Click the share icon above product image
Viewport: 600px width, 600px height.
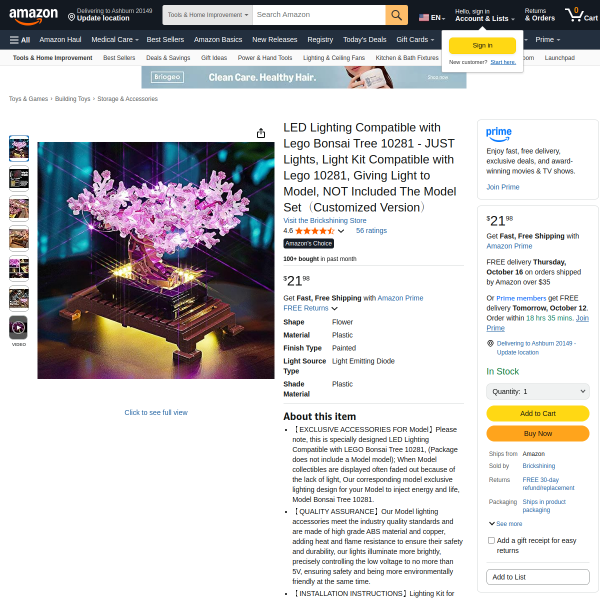261,133
